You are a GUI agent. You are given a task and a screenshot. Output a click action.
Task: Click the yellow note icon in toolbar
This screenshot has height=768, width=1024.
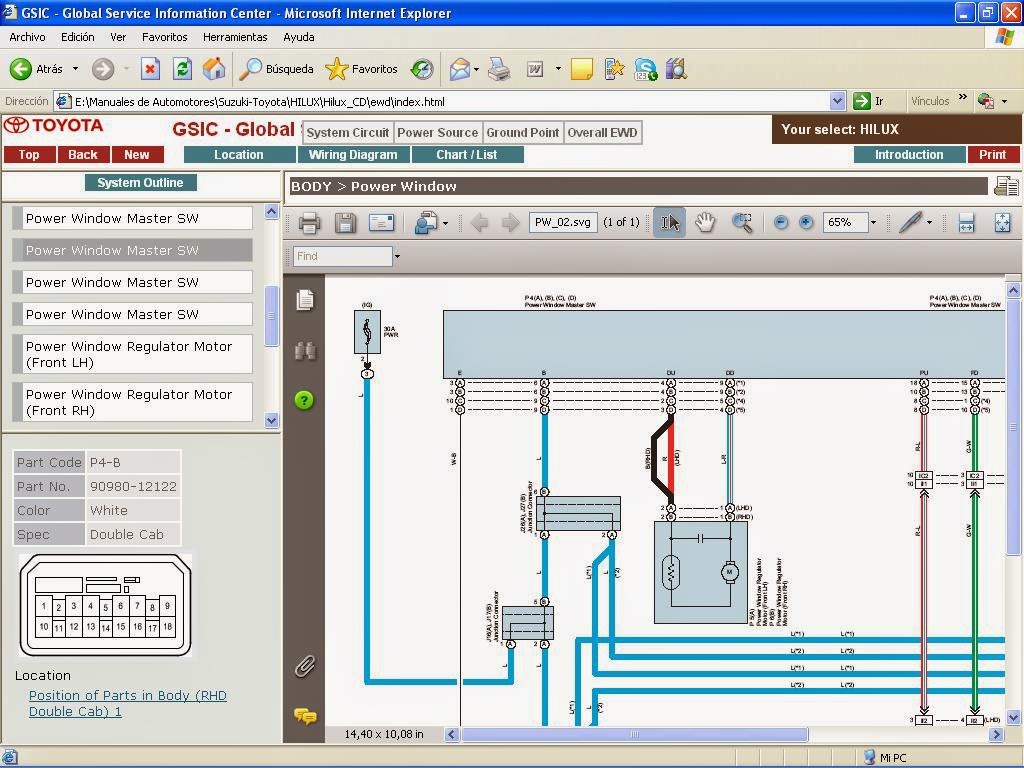(x=581, y=69)
